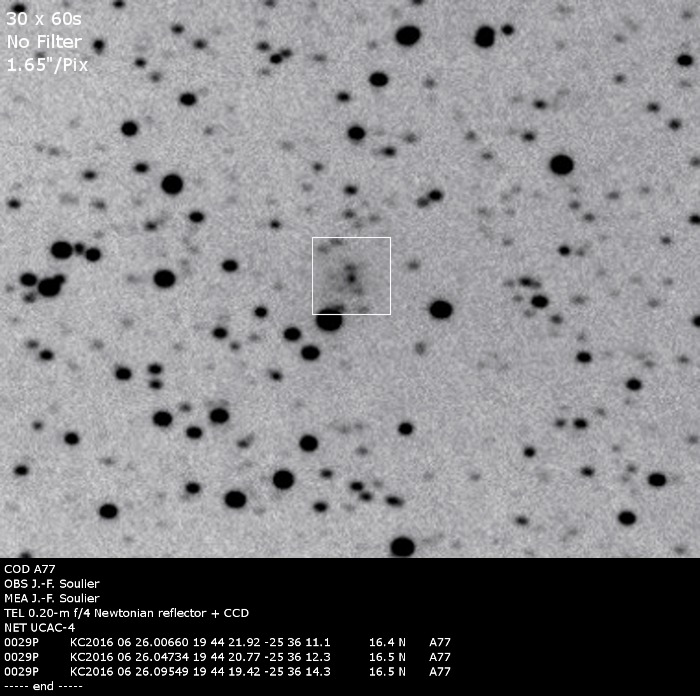This screenshot has width=700, height=696.
Task: Click the "30 x 60s" exposure label
Action: coord(44,19)
